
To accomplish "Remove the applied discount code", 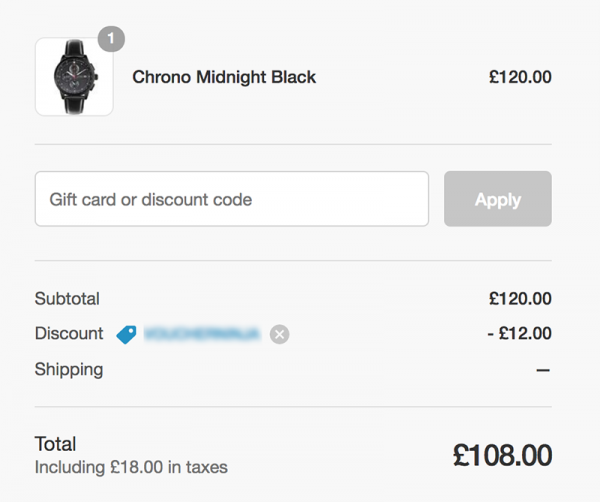I will [x=280, y=334].
